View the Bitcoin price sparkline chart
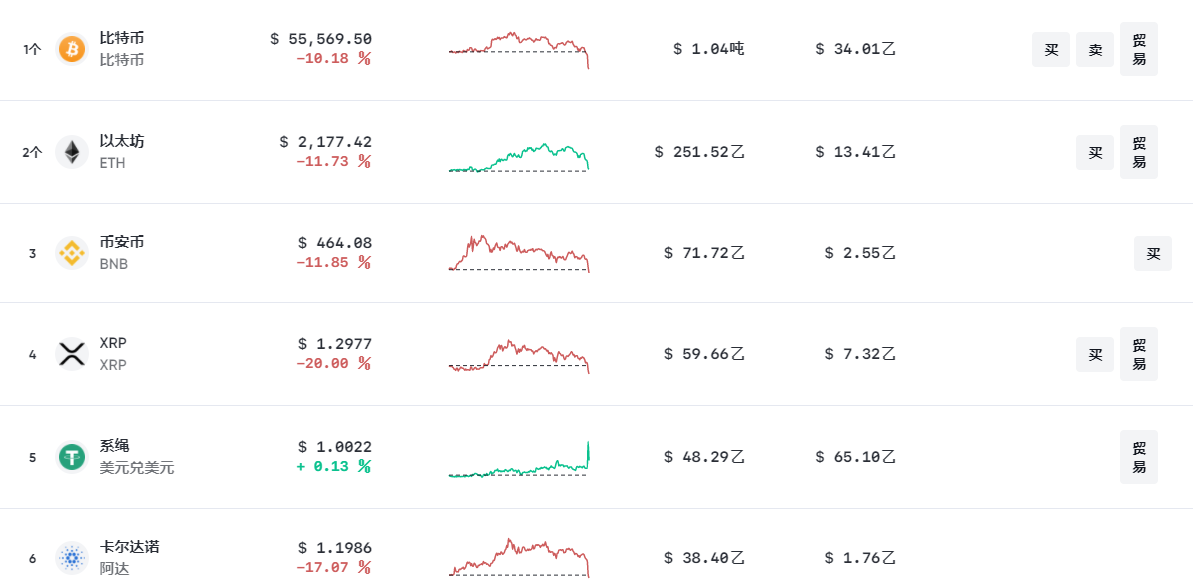Viewport: 1193px width, 586px height. click(x=519, y=49)
